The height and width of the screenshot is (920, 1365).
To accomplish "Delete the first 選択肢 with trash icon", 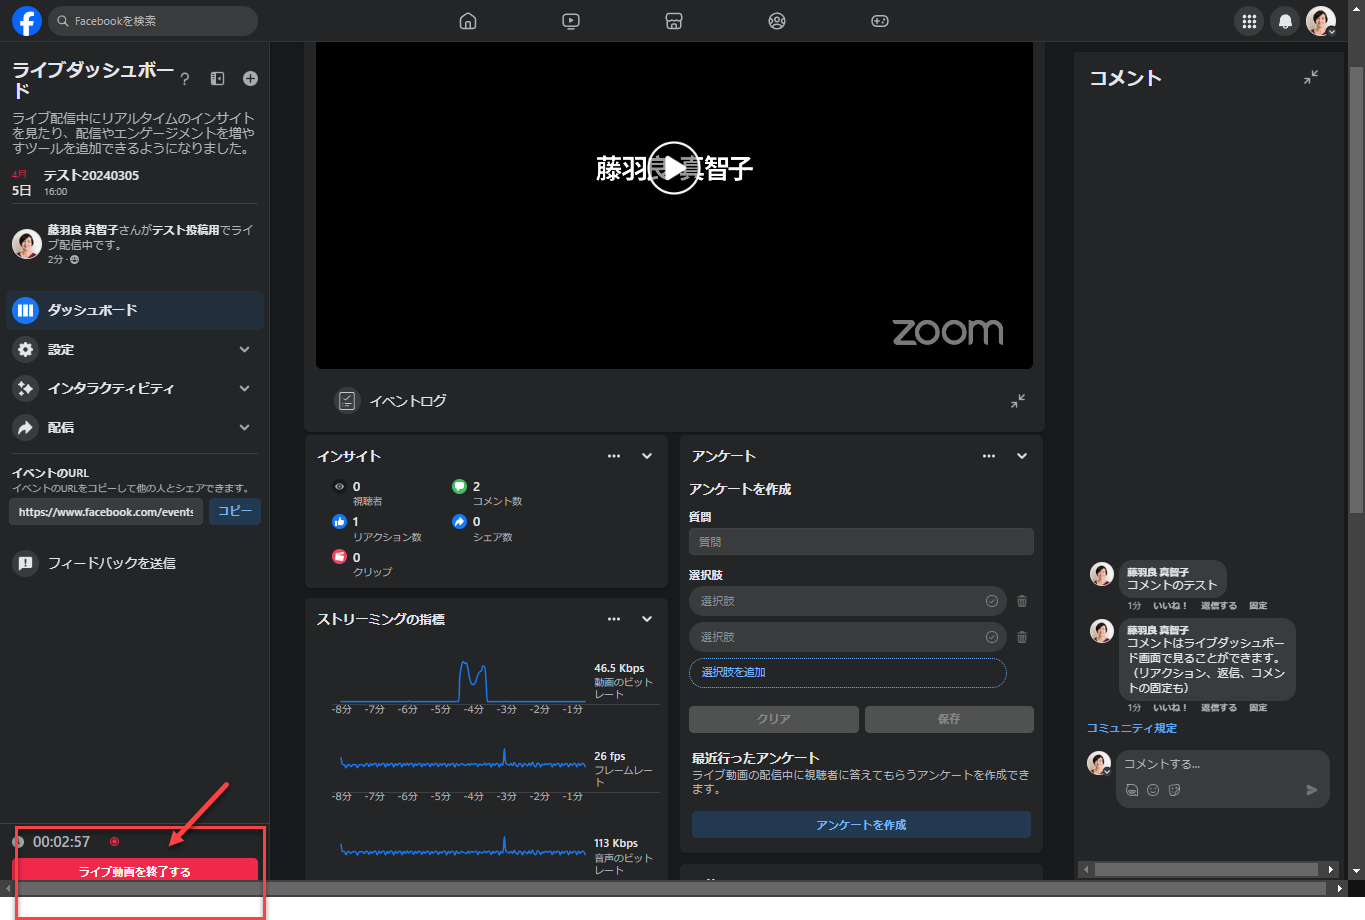I will pos(1022,601).
